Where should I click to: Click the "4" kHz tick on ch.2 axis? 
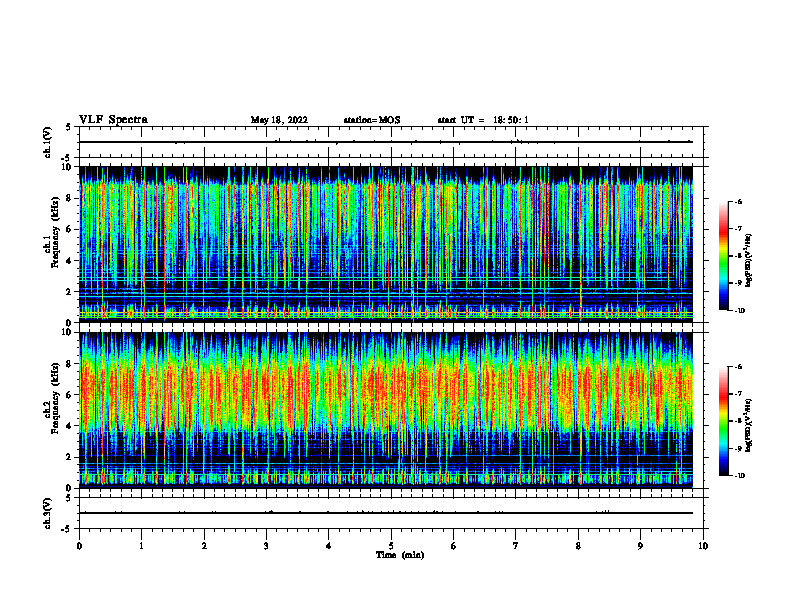point(69,426)
